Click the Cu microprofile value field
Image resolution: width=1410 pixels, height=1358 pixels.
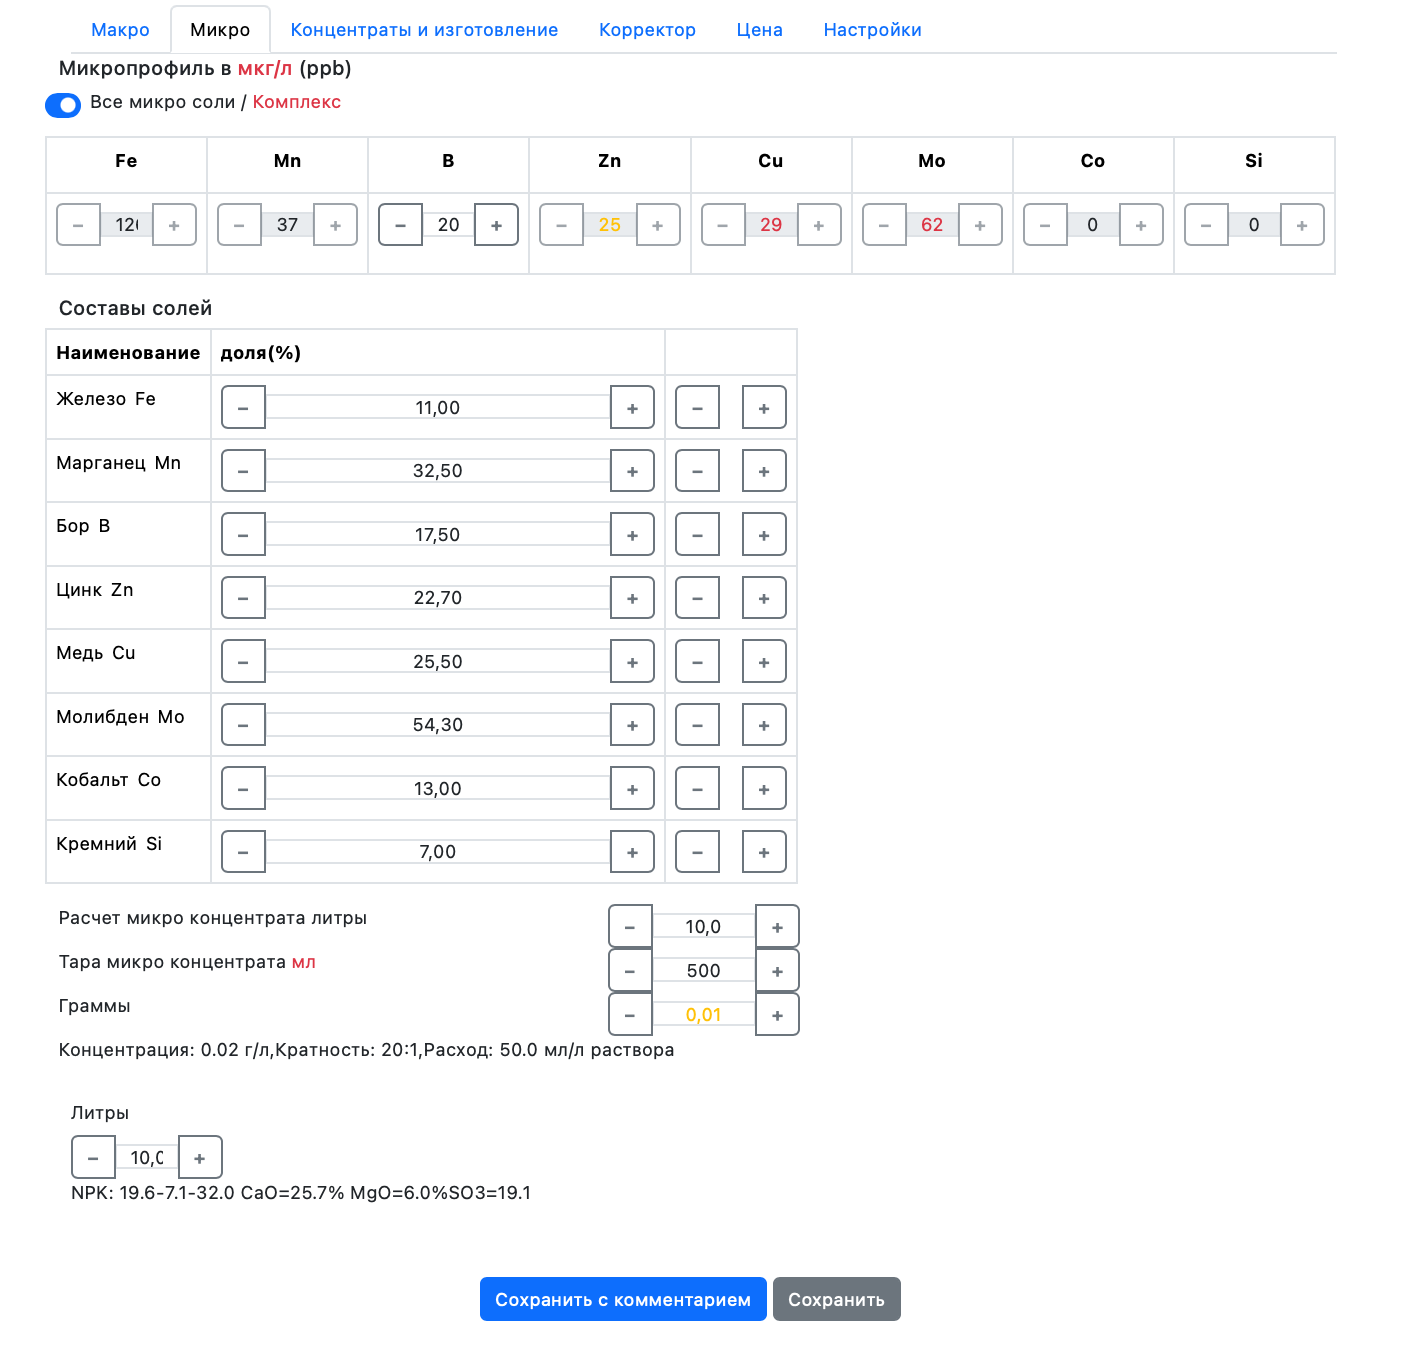pyautogui.click(x=770, y=225)
